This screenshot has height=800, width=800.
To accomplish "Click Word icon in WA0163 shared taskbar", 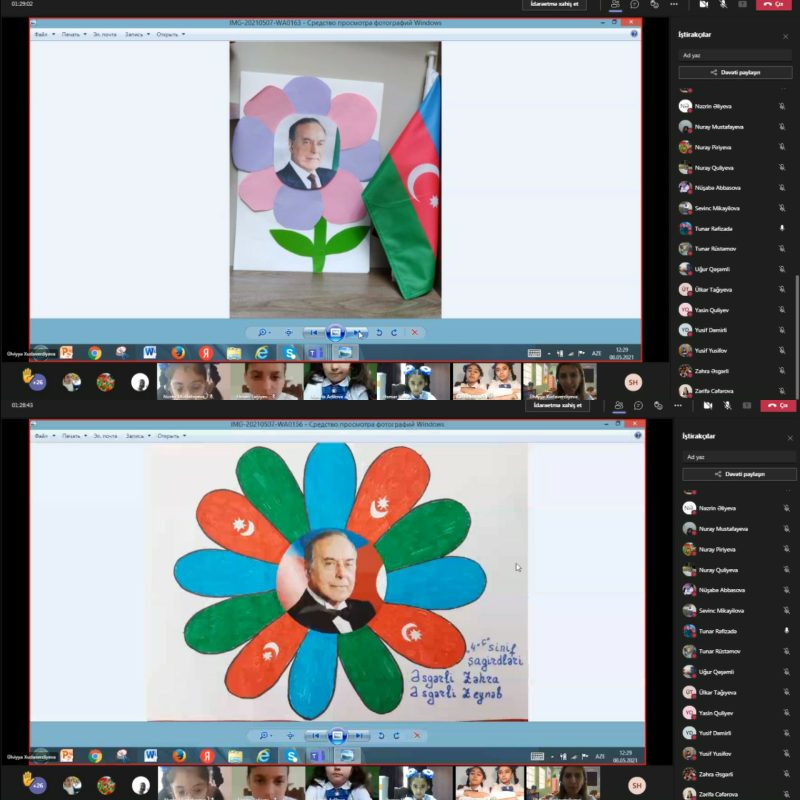I will [x=149, y=353].
